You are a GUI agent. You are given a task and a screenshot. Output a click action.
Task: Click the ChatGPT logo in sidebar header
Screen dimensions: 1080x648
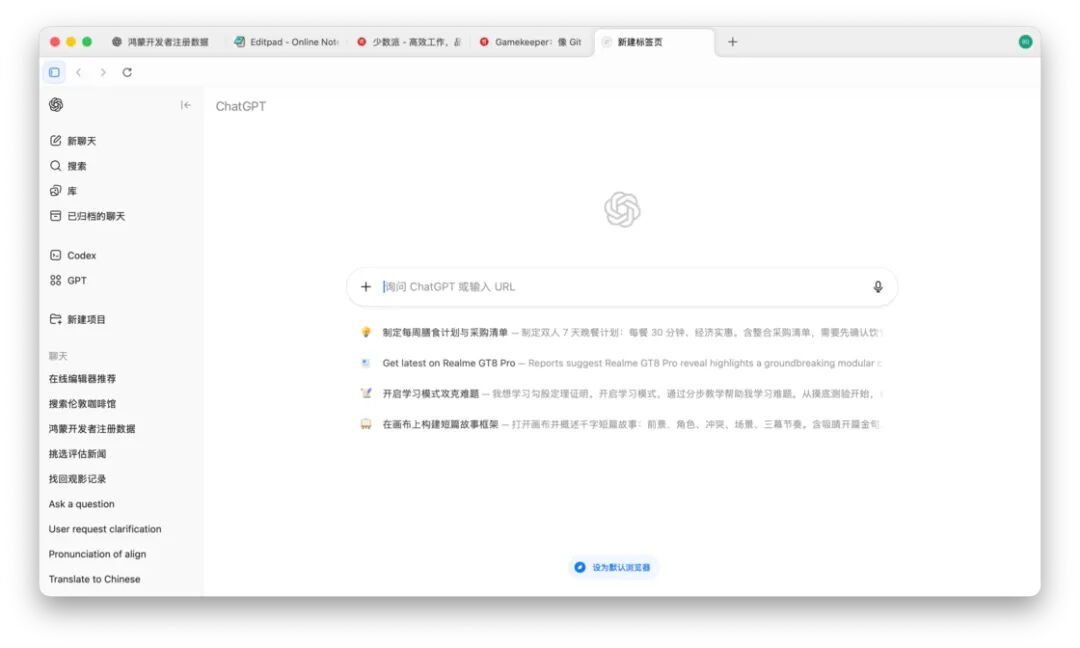(x=56, y=105)
